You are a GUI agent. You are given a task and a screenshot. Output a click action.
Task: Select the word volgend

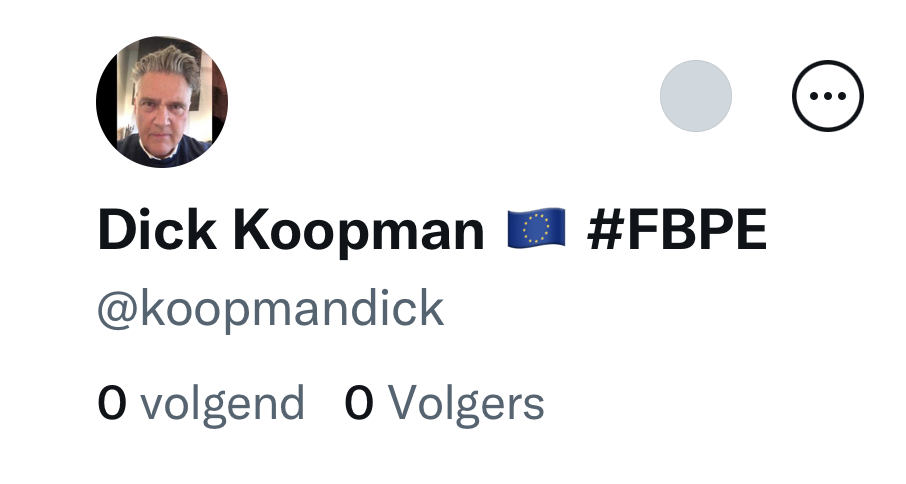(223, 404)
